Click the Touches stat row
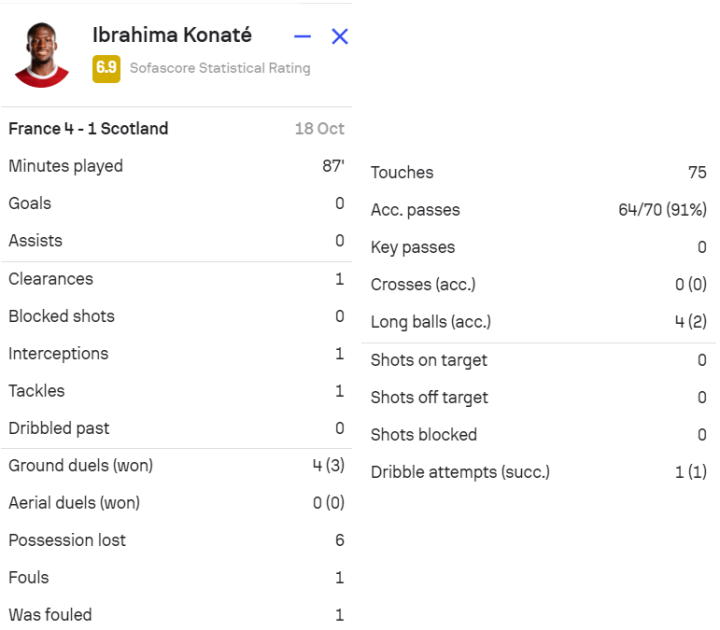This screenshot has width=720, height=630. click(539, 173)
